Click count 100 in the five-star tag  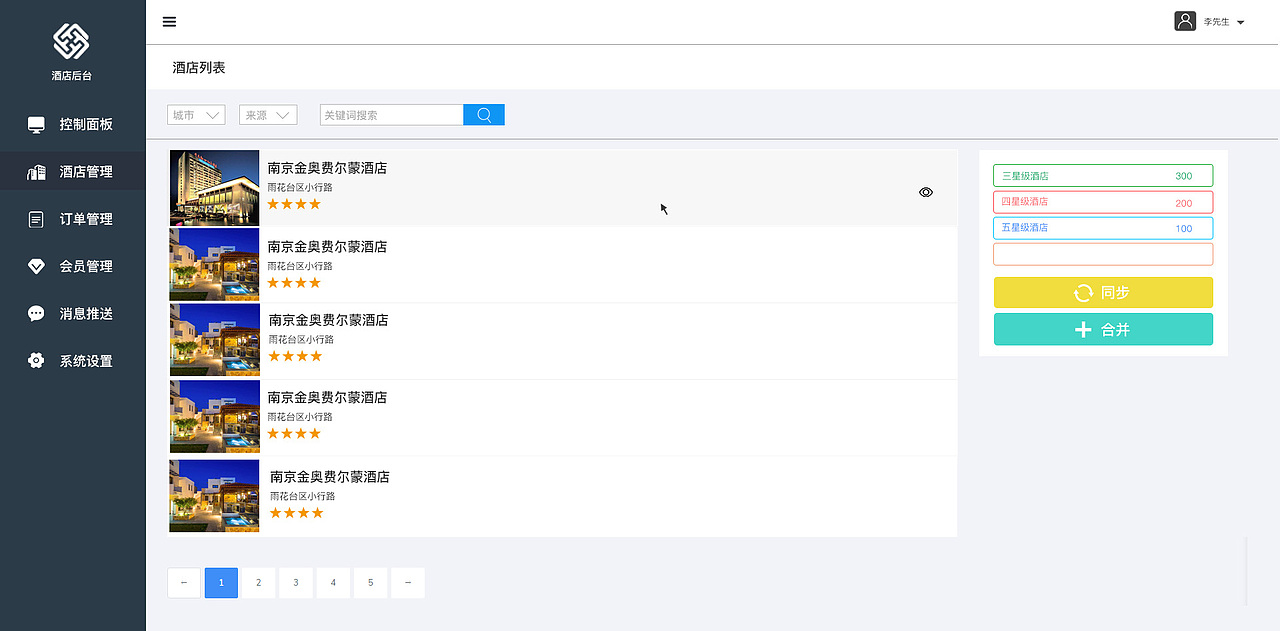[x=1184, y=229]
